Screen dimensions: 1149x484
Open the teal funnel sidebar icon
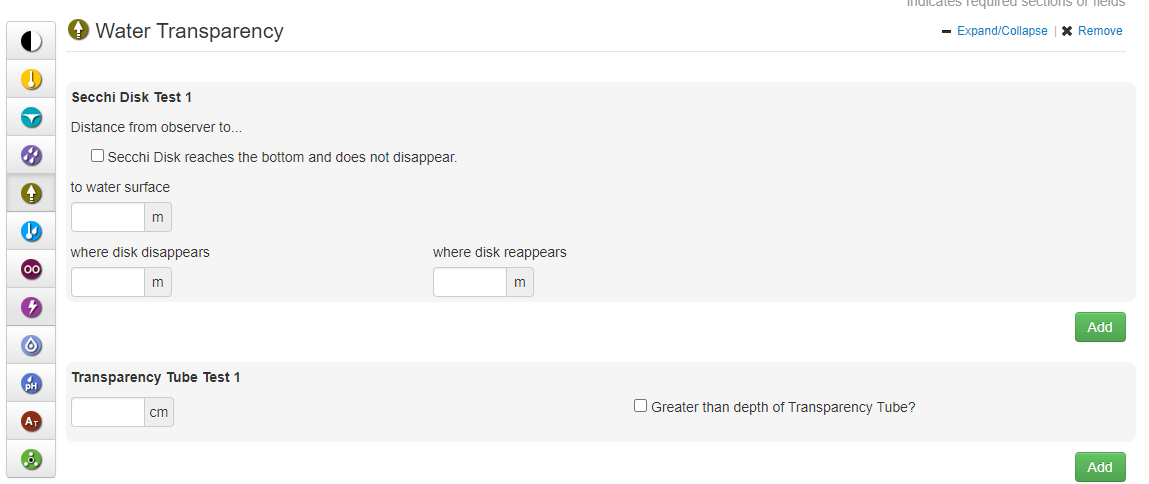click(x=31, y=117)
